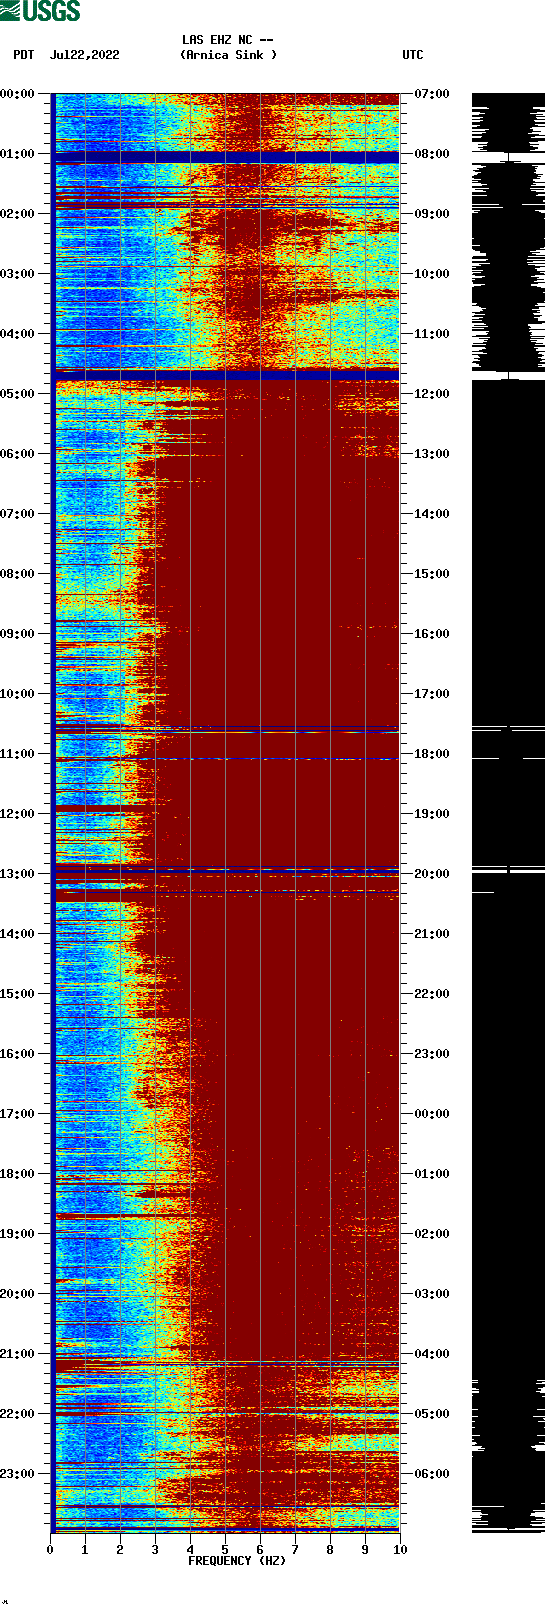Click the 16:00 PDT time label
This screenshot has height=1613, width=552.
(18, 1054)
